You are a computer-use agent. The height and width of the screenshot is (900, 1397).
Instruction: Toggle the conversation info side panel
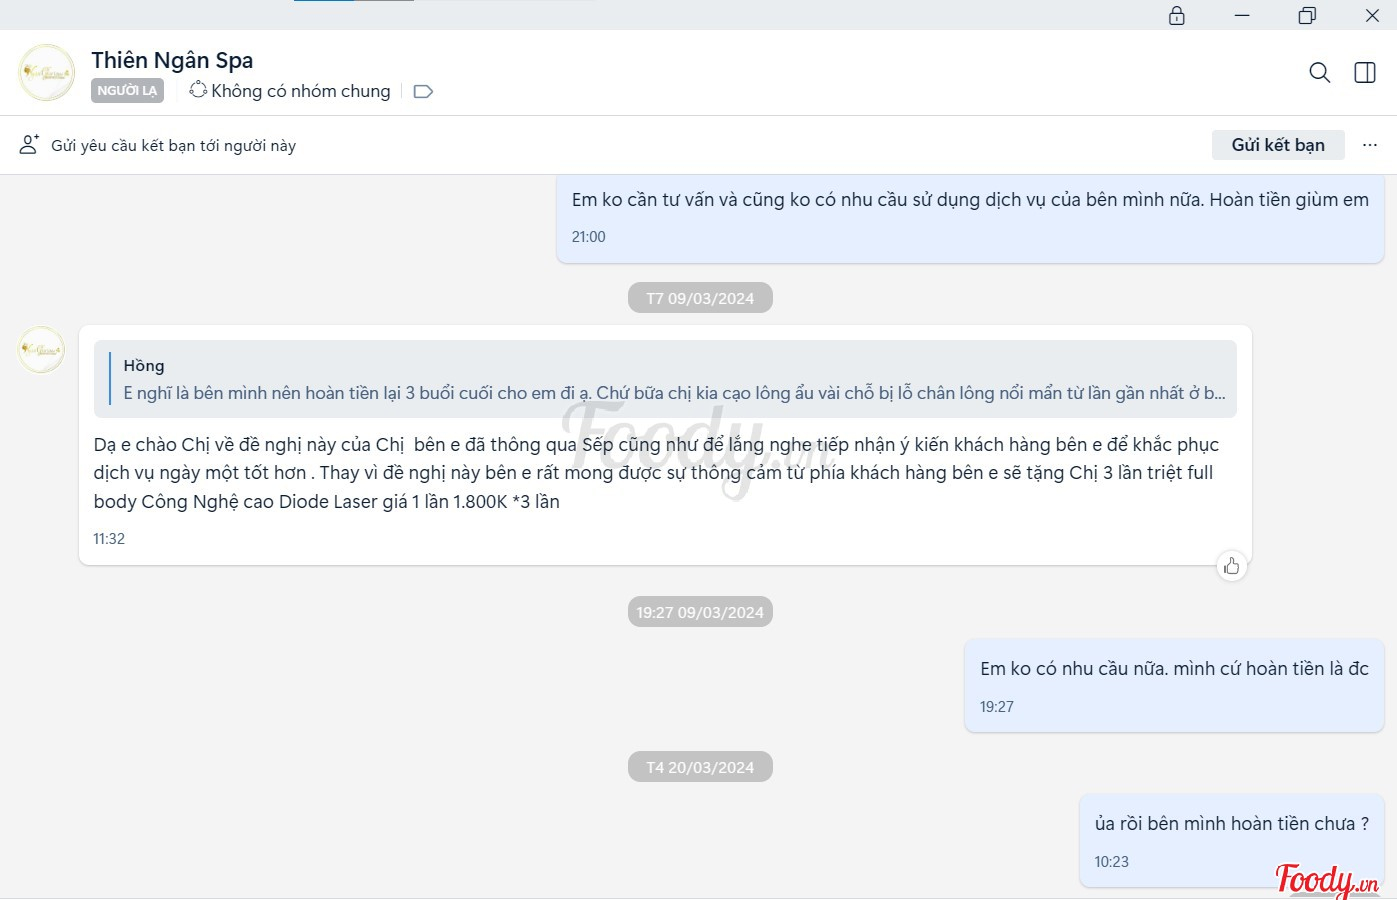[x=1364, y=73]
